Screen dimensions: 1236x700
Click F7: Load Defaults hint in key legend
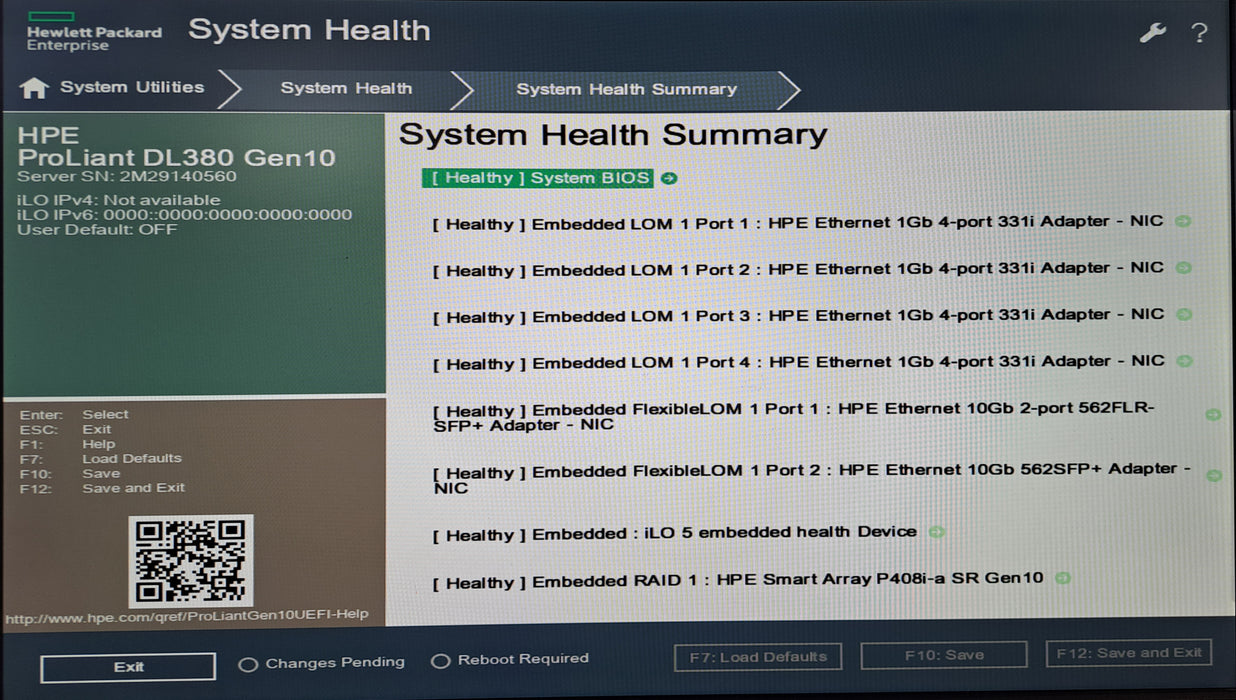(x=101, y=459)
